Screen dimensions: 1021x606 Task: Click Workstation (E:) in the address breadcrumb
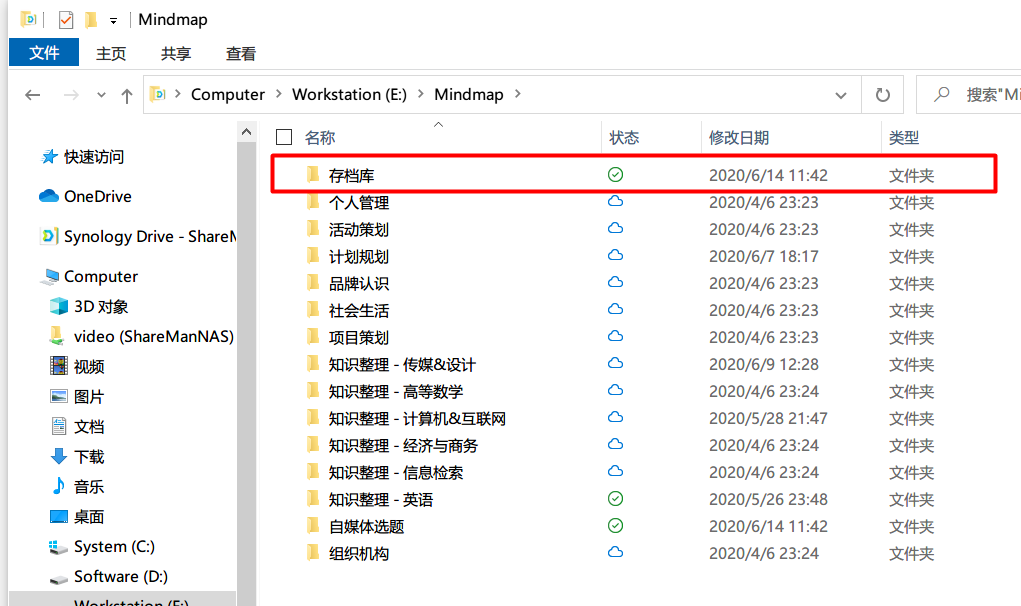click(x=349, y=94)
